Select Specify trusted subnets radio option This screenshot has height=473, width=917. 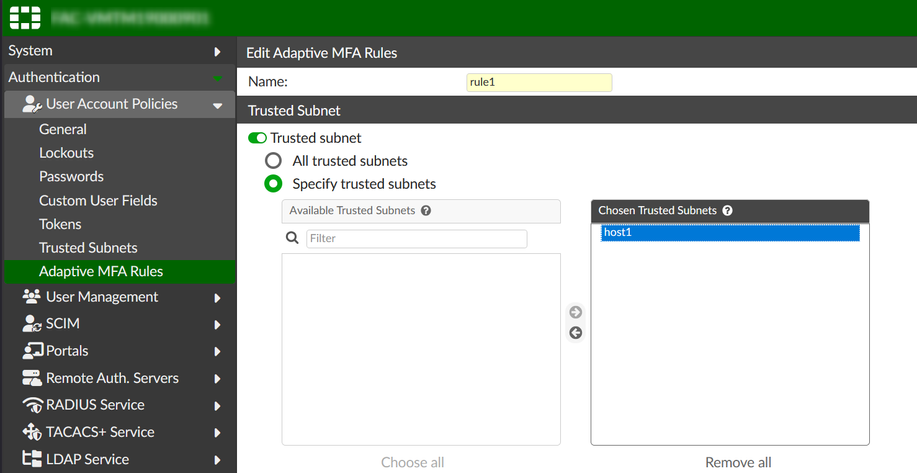[x=273, y=184]
